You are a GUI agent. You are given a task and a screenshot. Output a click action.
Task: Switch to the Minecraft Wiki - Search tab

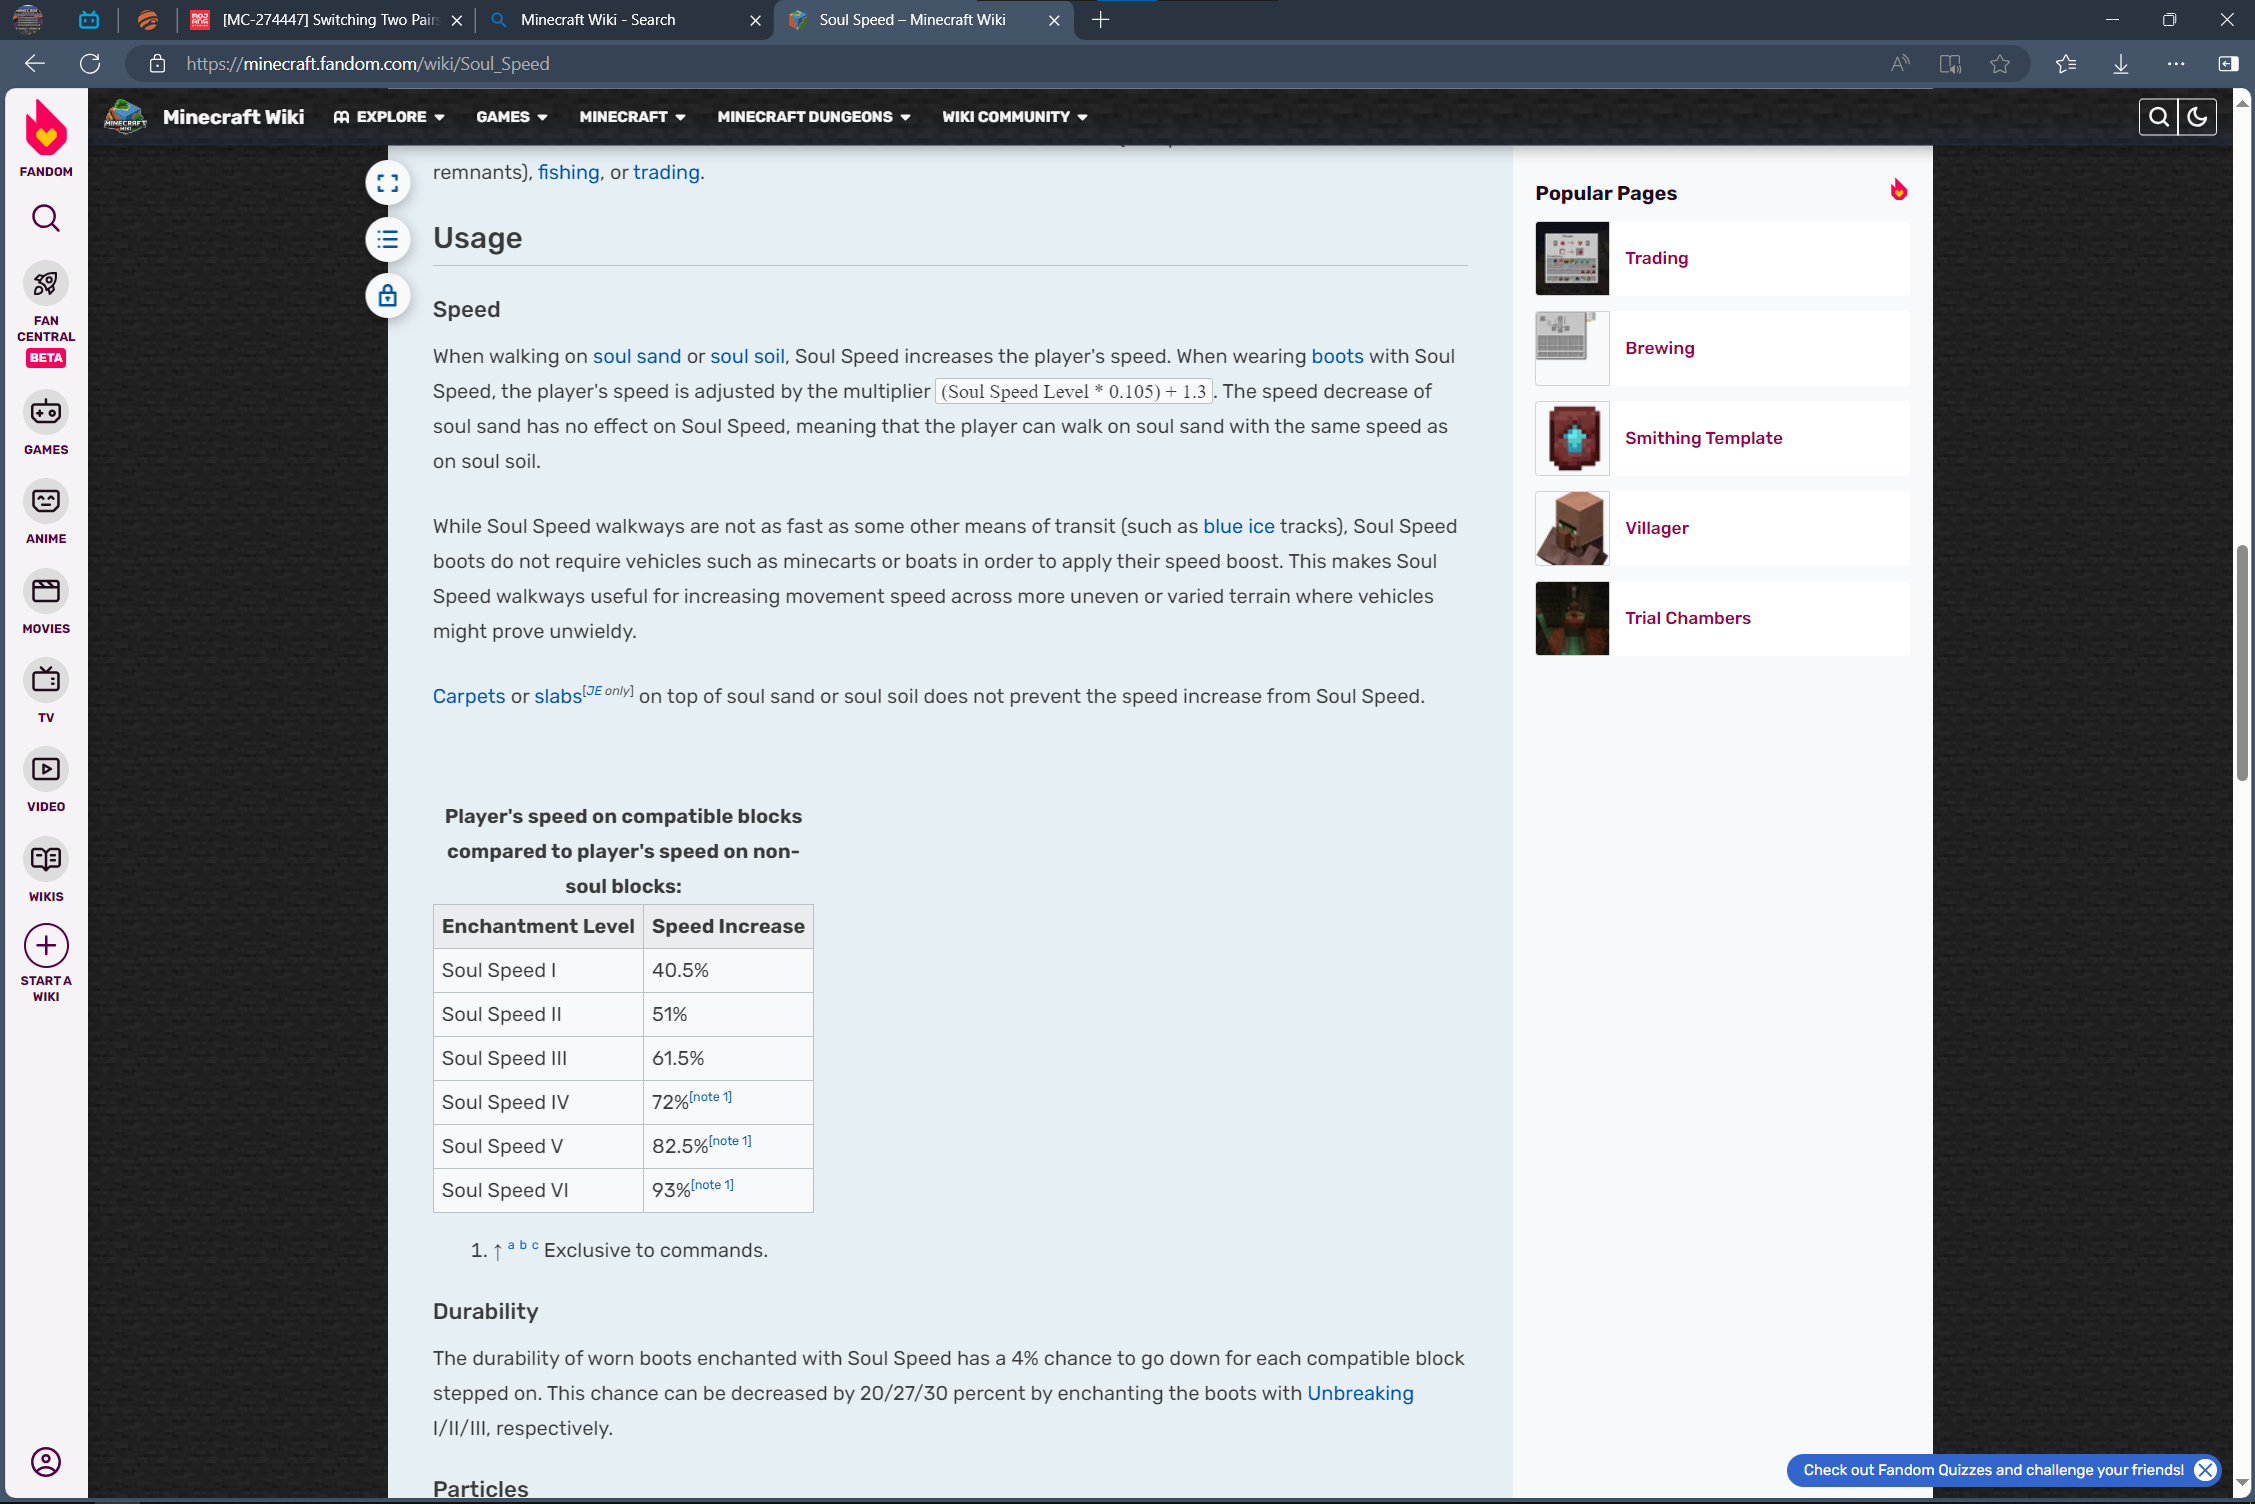(598, 20)
